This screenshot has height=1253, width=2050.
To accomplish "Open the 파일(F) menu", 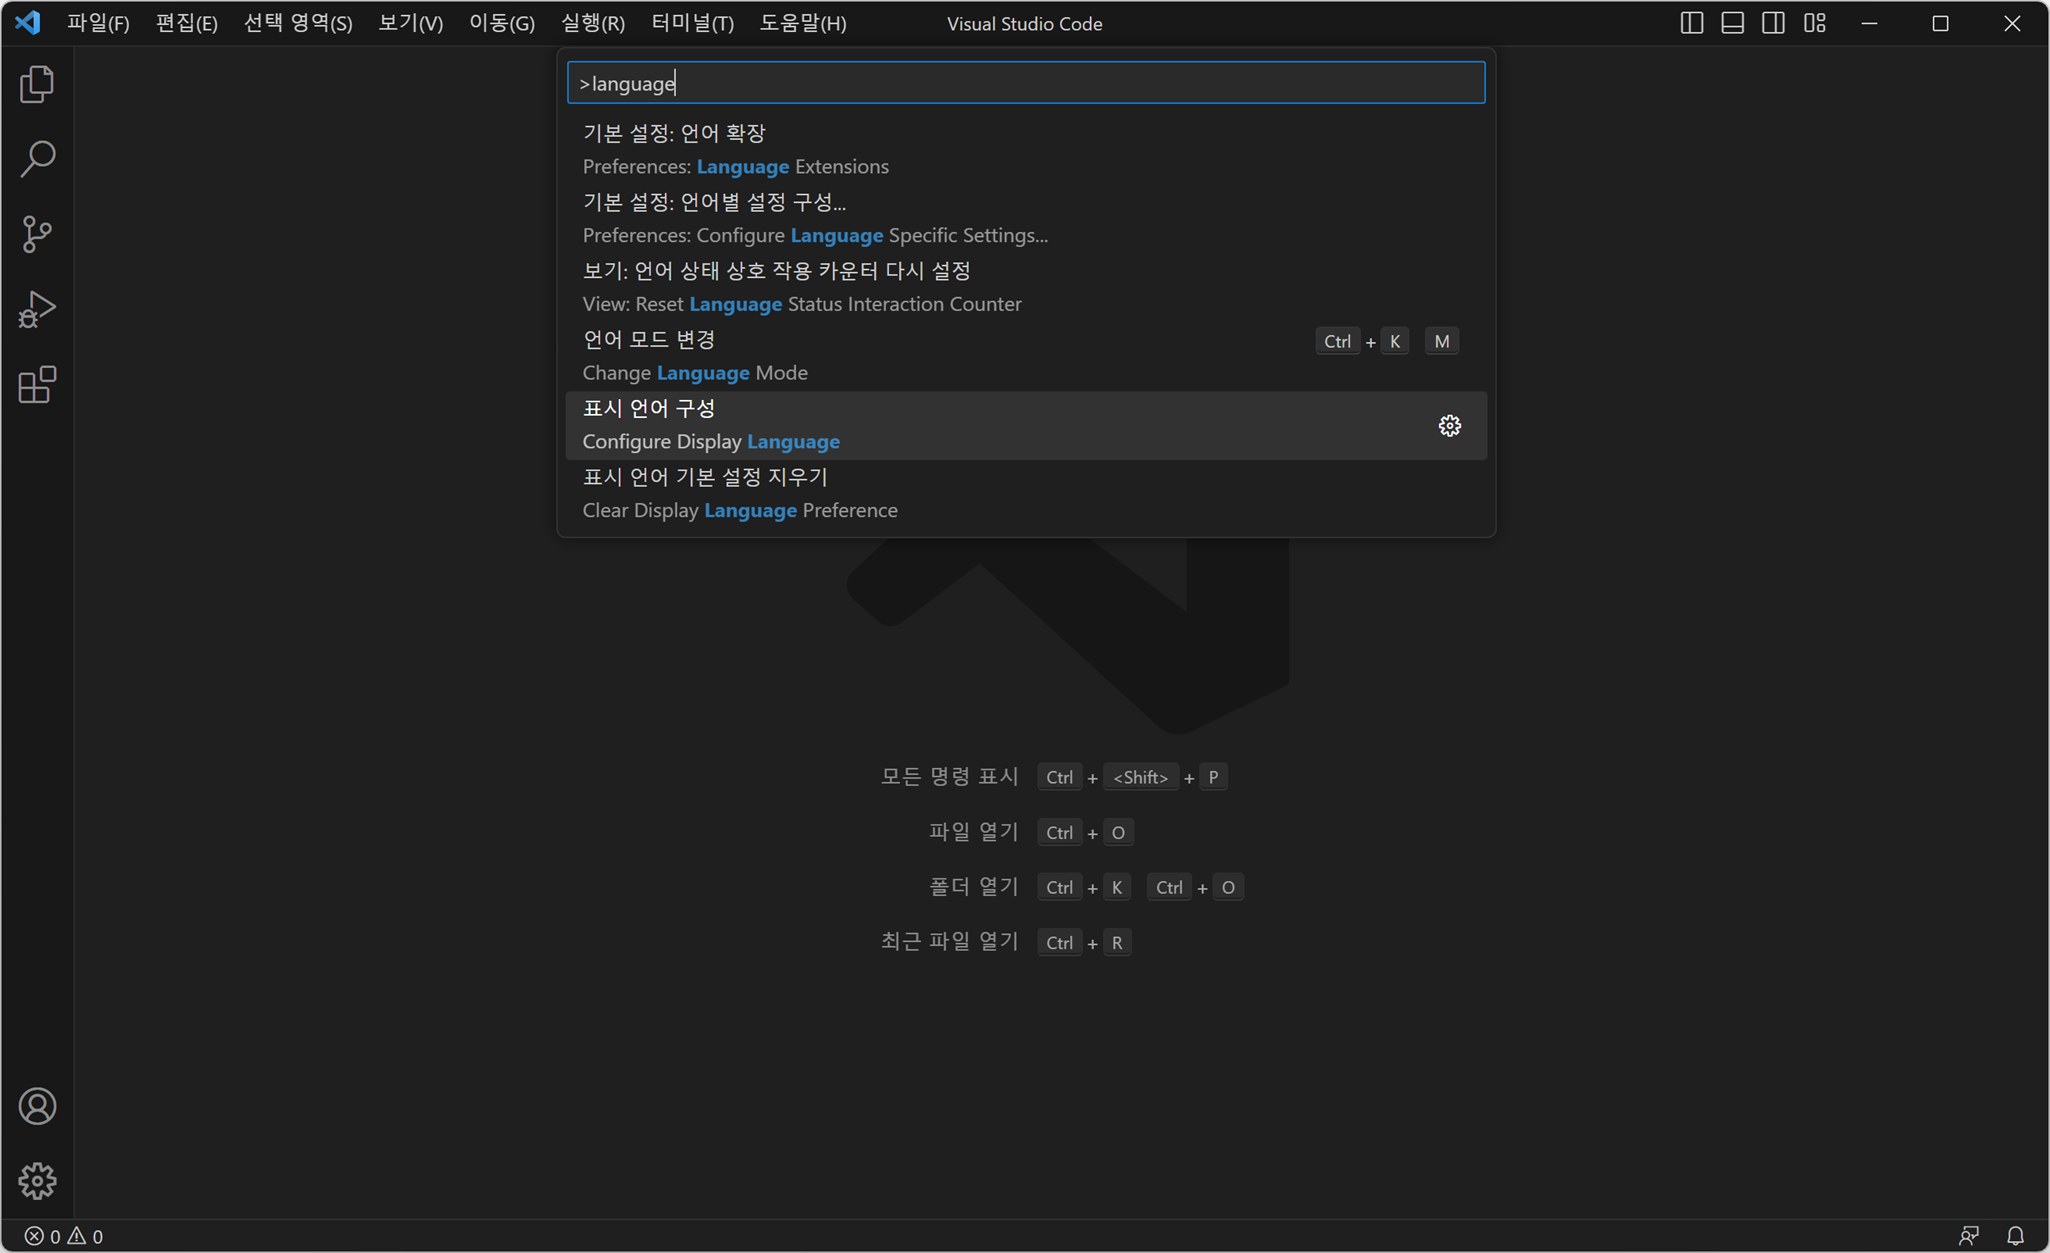I will [x=98, y=23].
